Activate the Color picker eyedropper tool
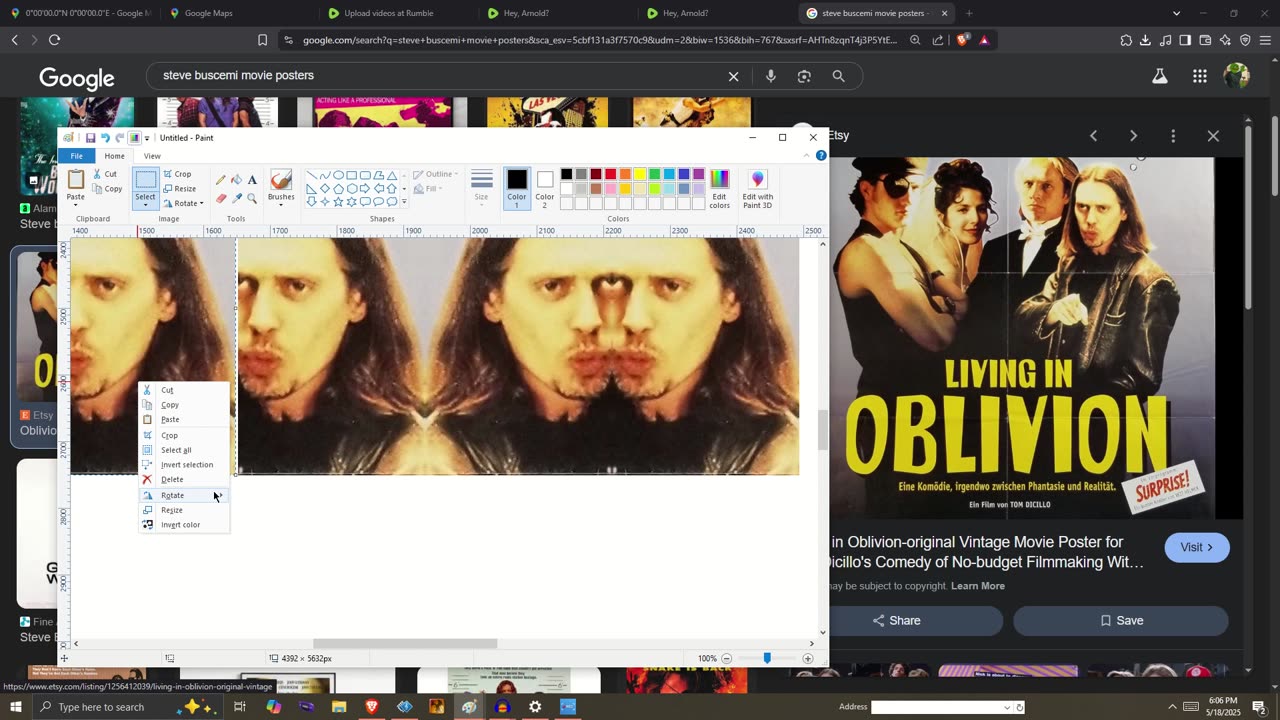The height and width of the screenshot is (720, 1280). tap(236, 198)
